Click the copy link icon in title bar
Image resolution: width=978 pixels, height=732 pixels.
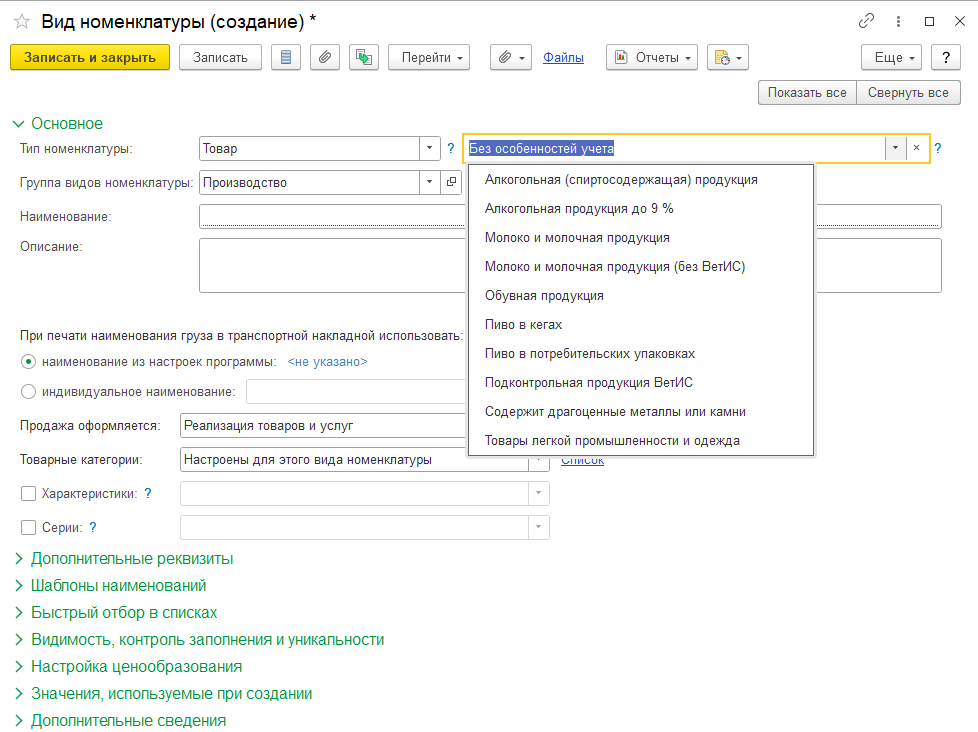tap(866, 21)
